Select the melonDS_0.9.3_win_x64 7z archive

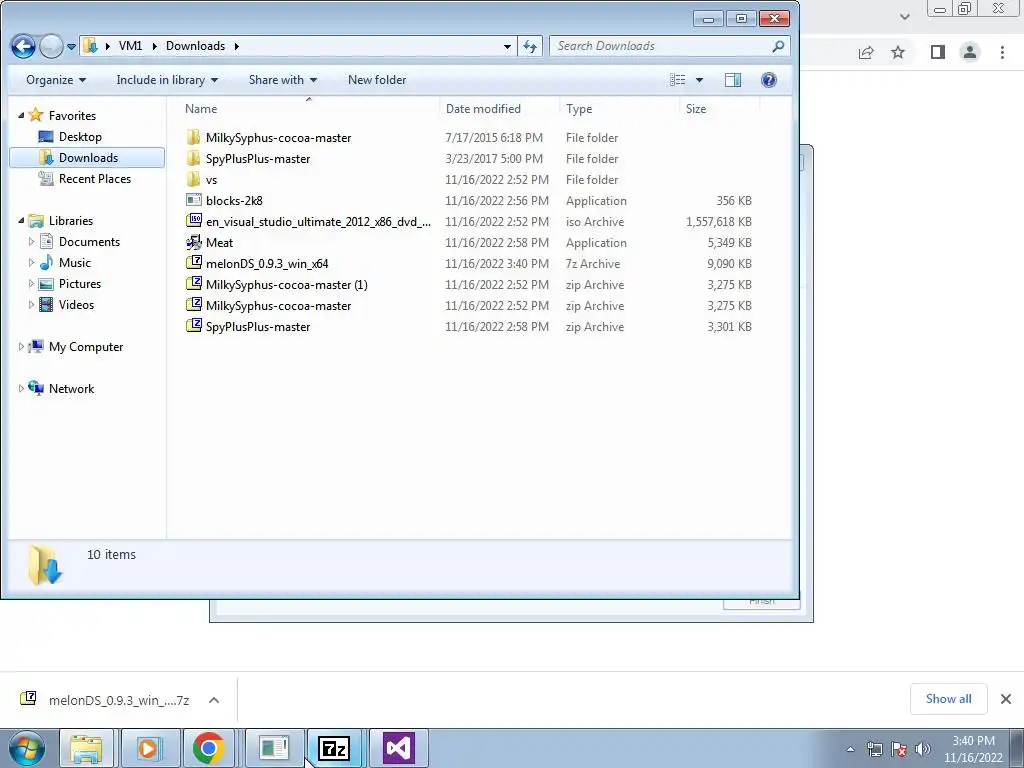[266, 263]
